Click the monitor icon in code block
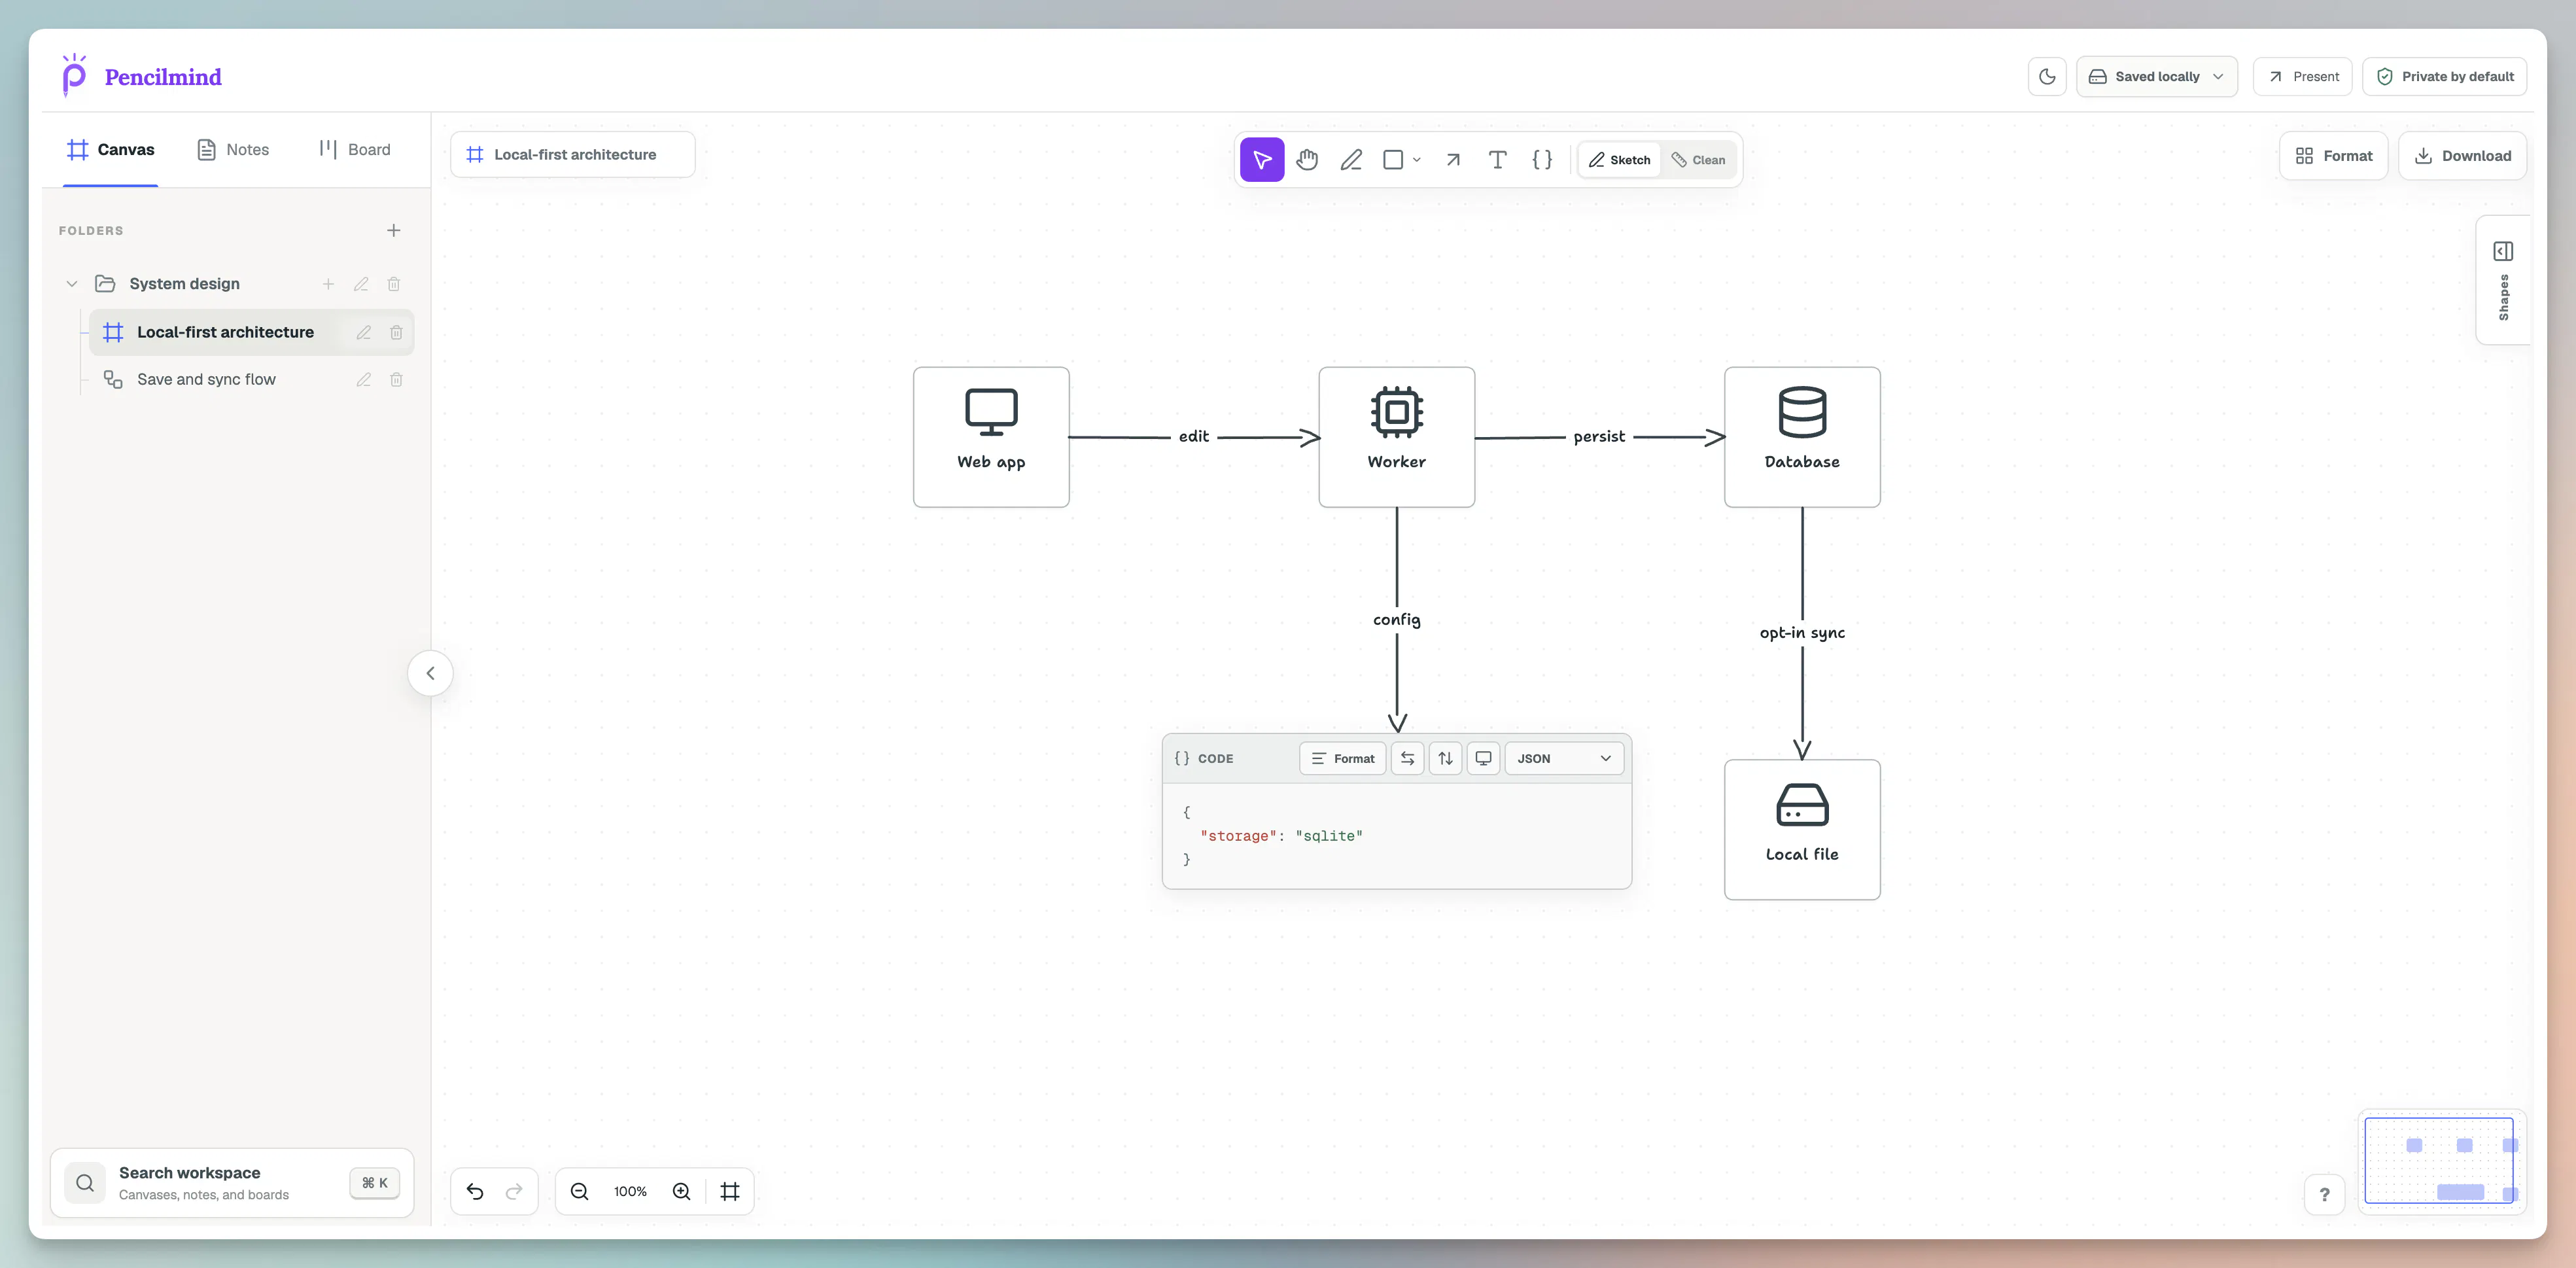 1484,759
